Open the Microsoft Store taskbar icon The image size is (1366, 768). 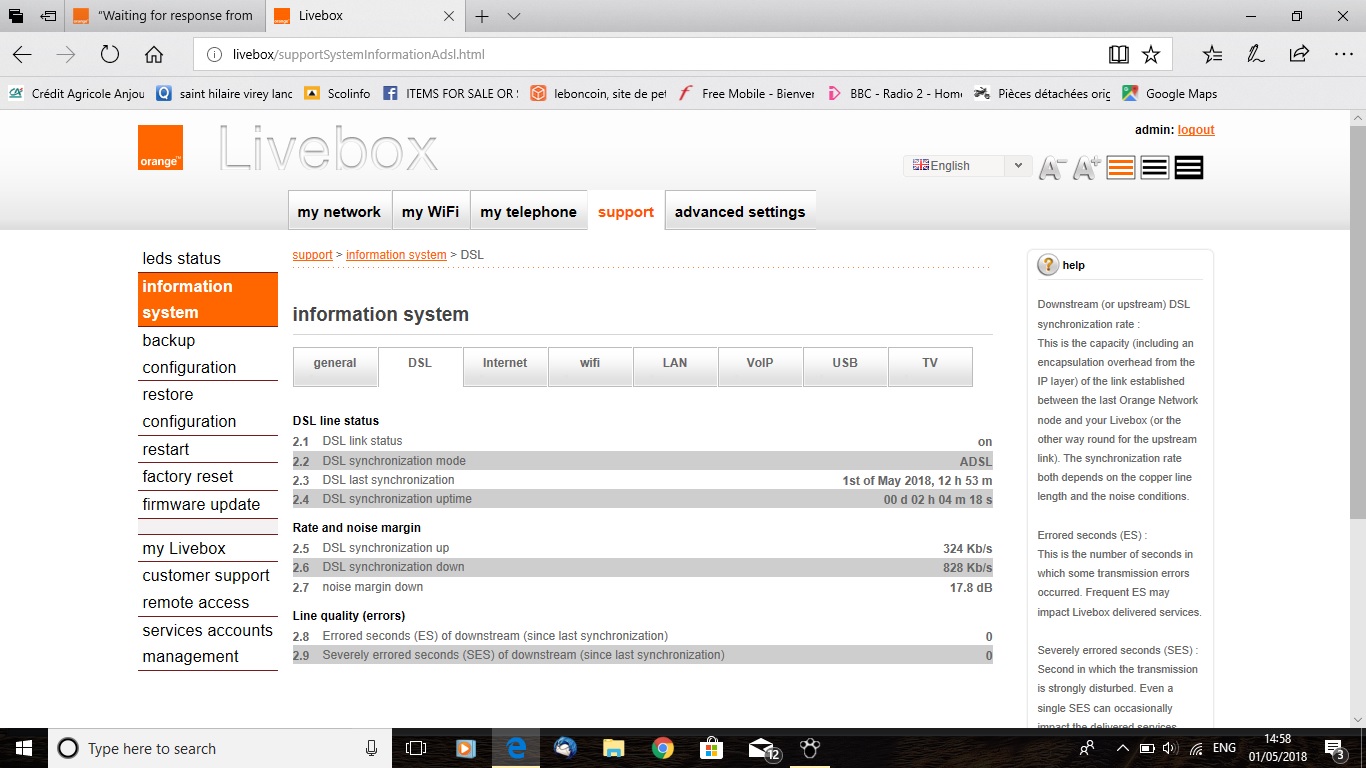[711, 748]
